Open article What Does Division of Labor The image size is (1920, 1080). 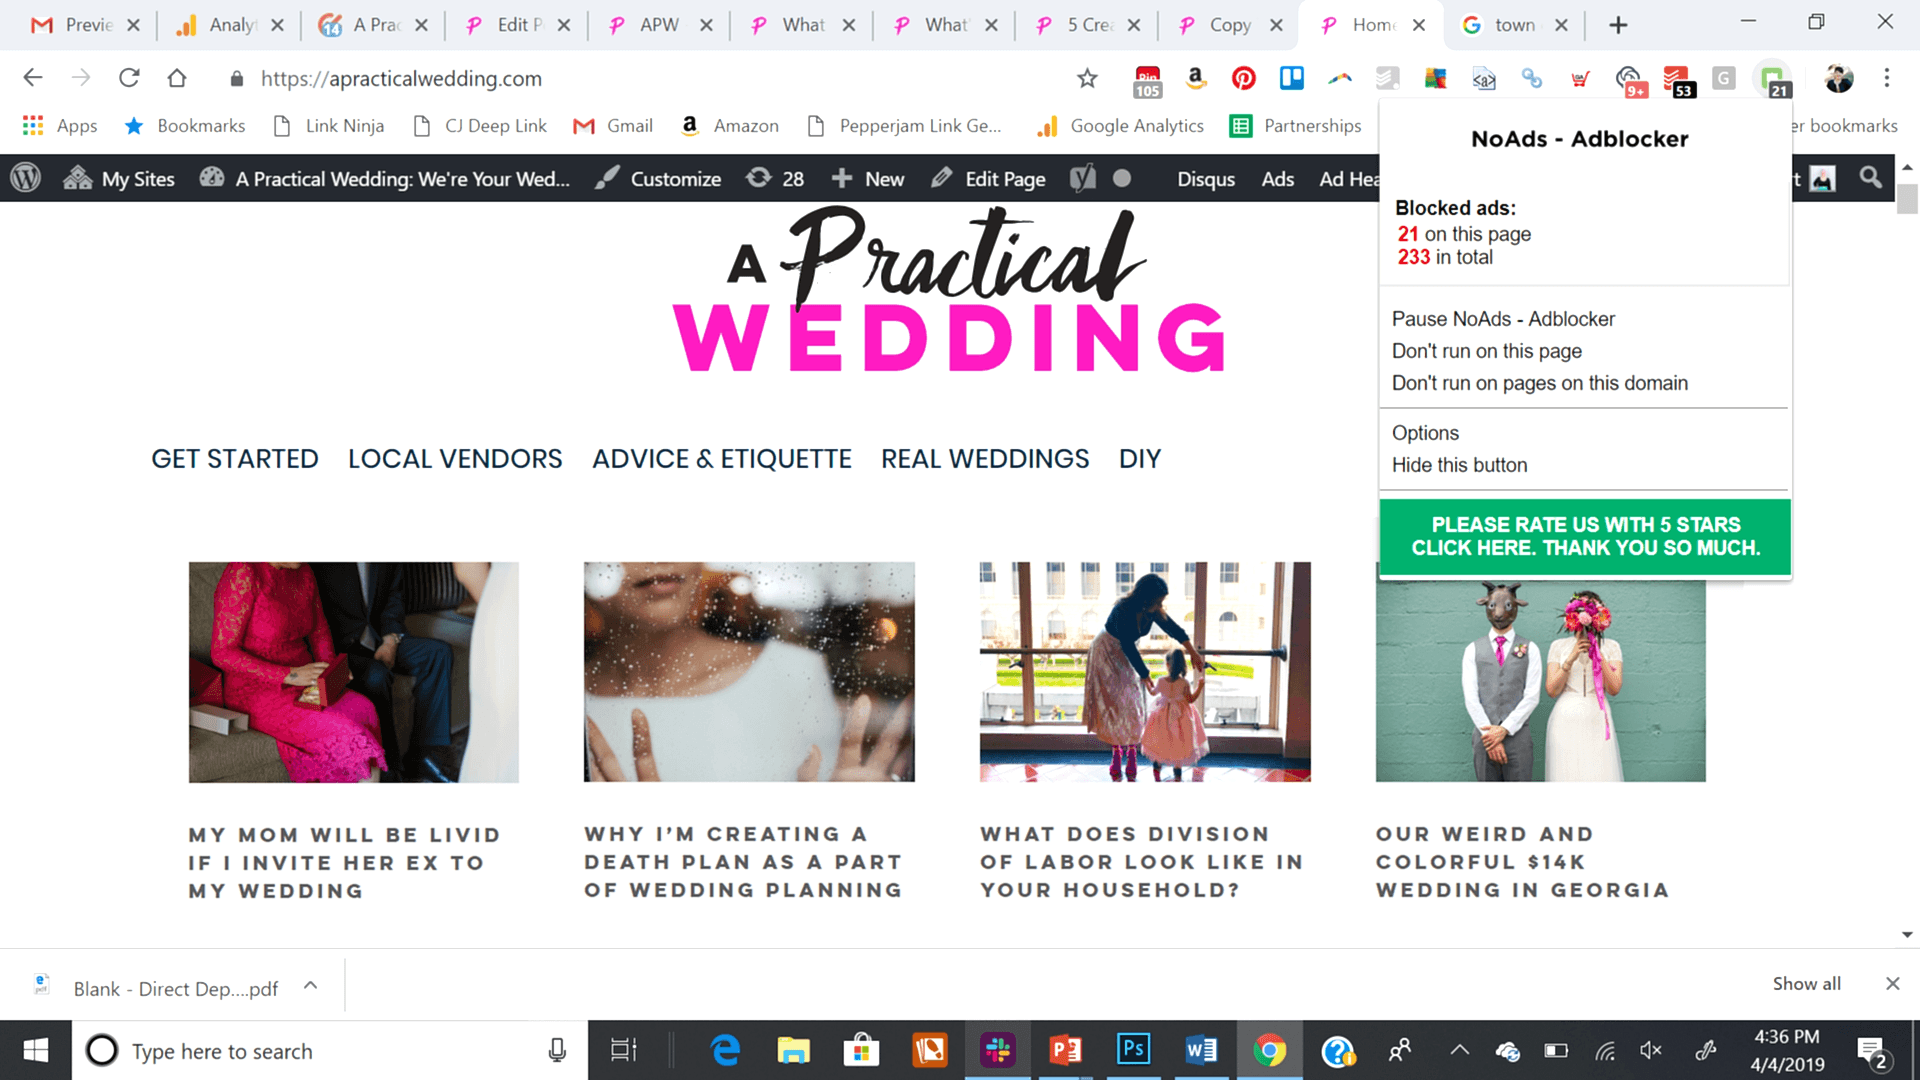tap(1142, 862)
